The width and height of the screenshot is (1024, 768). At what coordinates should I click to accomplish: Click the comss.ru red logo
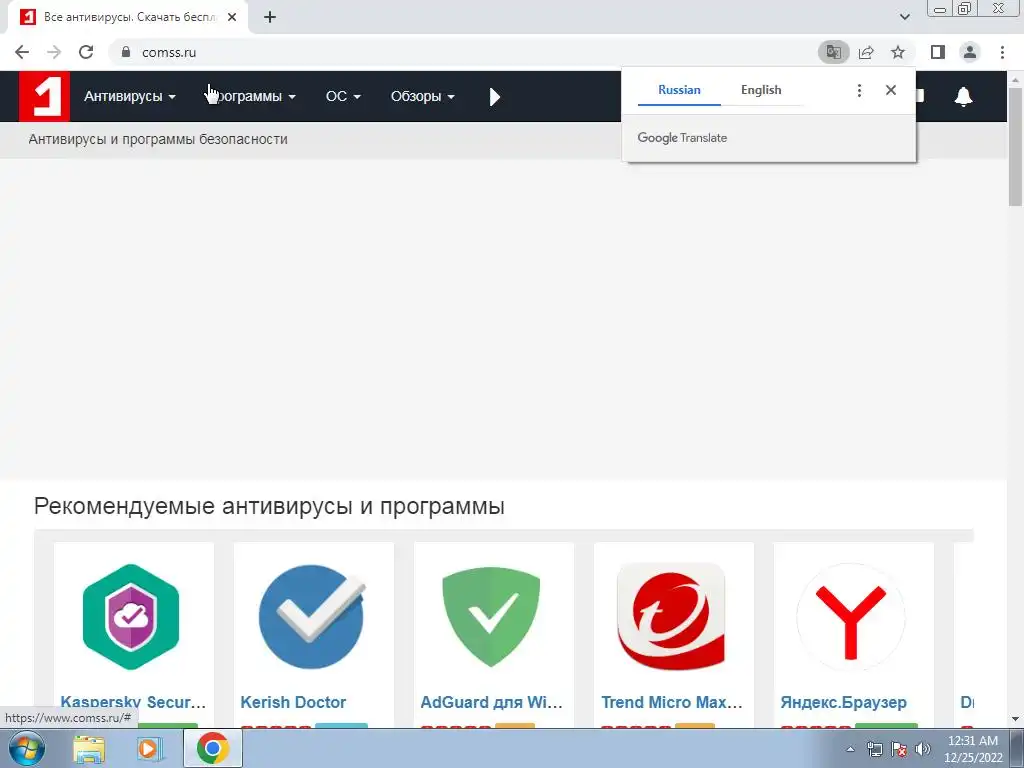click(44, 96)
